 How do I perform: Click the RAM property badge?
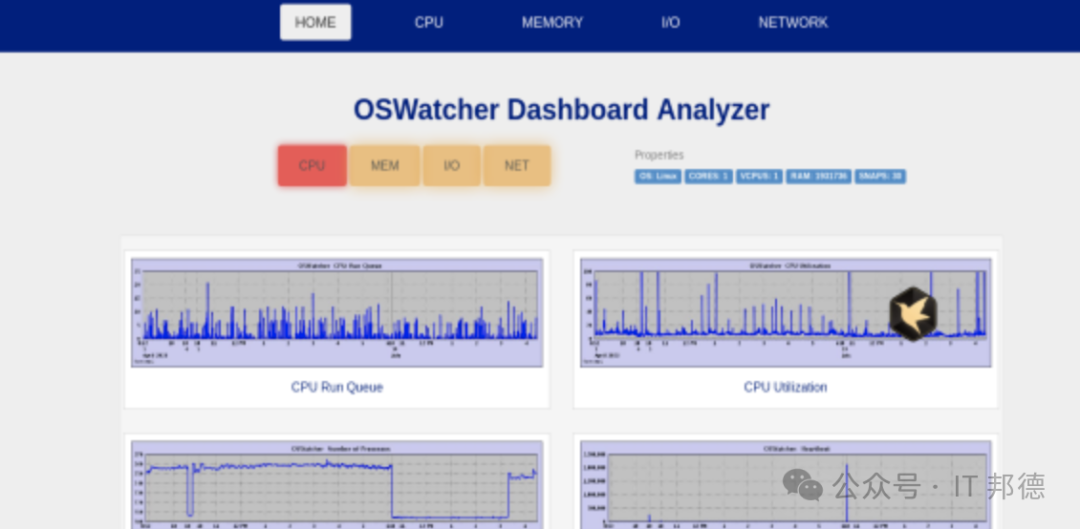(819, 176)
